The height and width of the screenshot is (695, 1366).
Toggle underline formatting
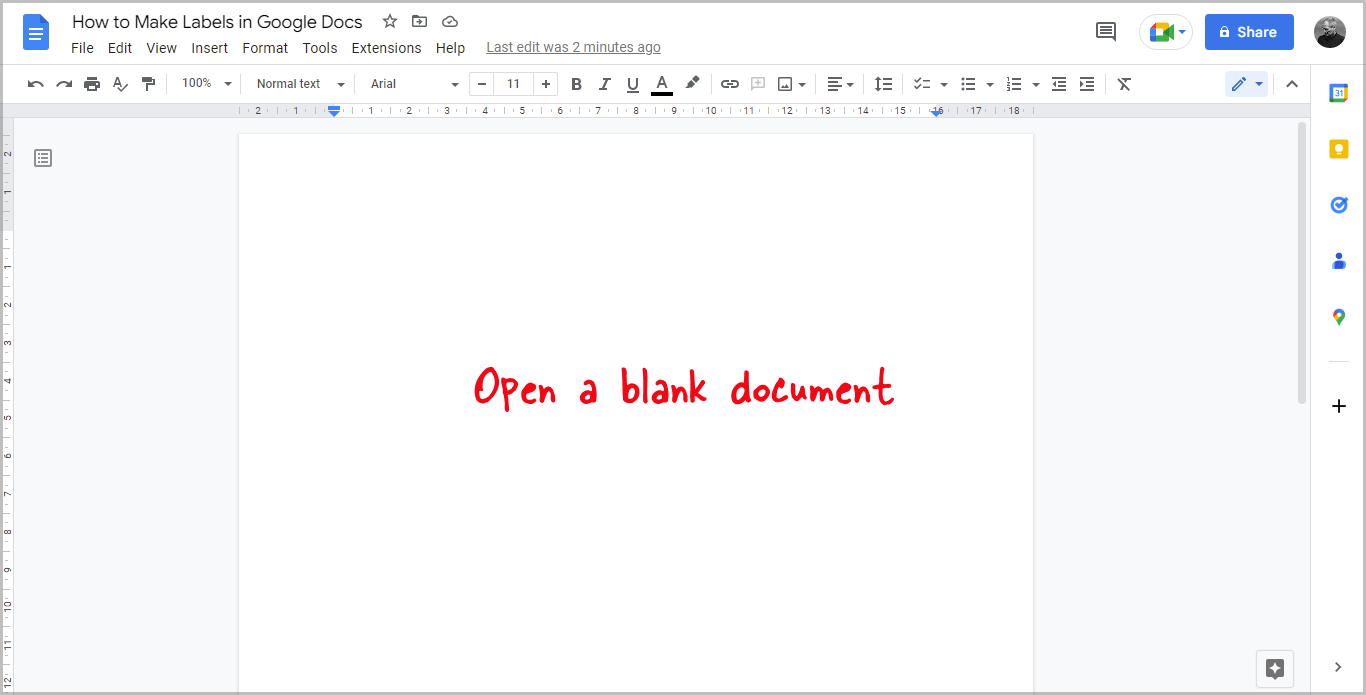coord(632,84)
